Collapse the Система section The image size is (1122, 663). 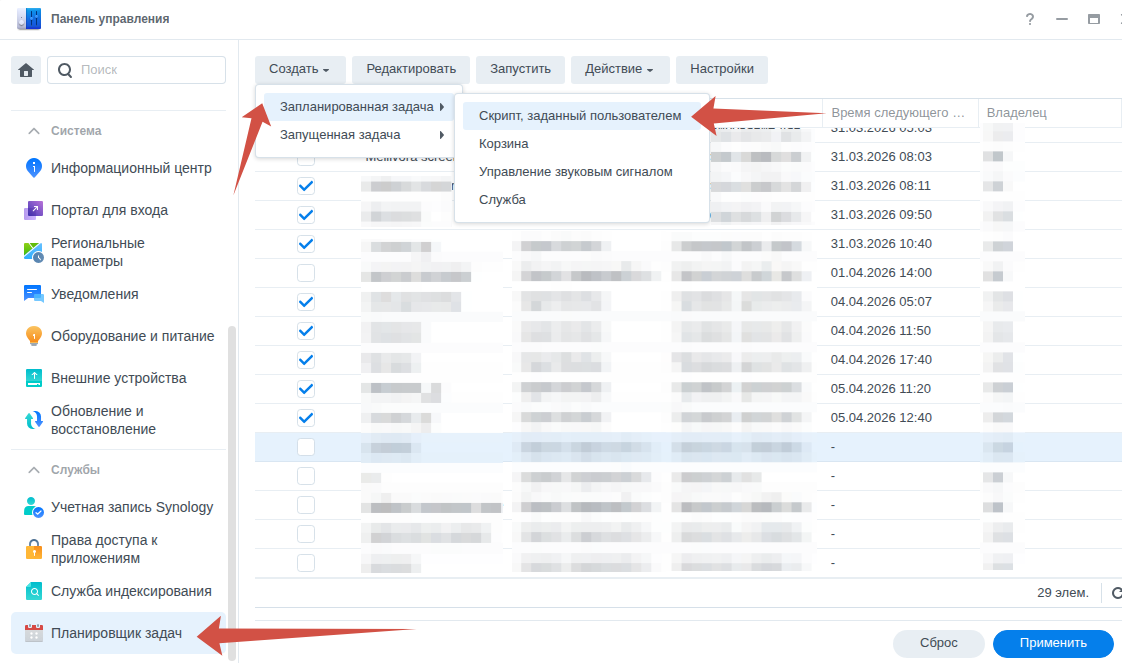click(34, 131)
